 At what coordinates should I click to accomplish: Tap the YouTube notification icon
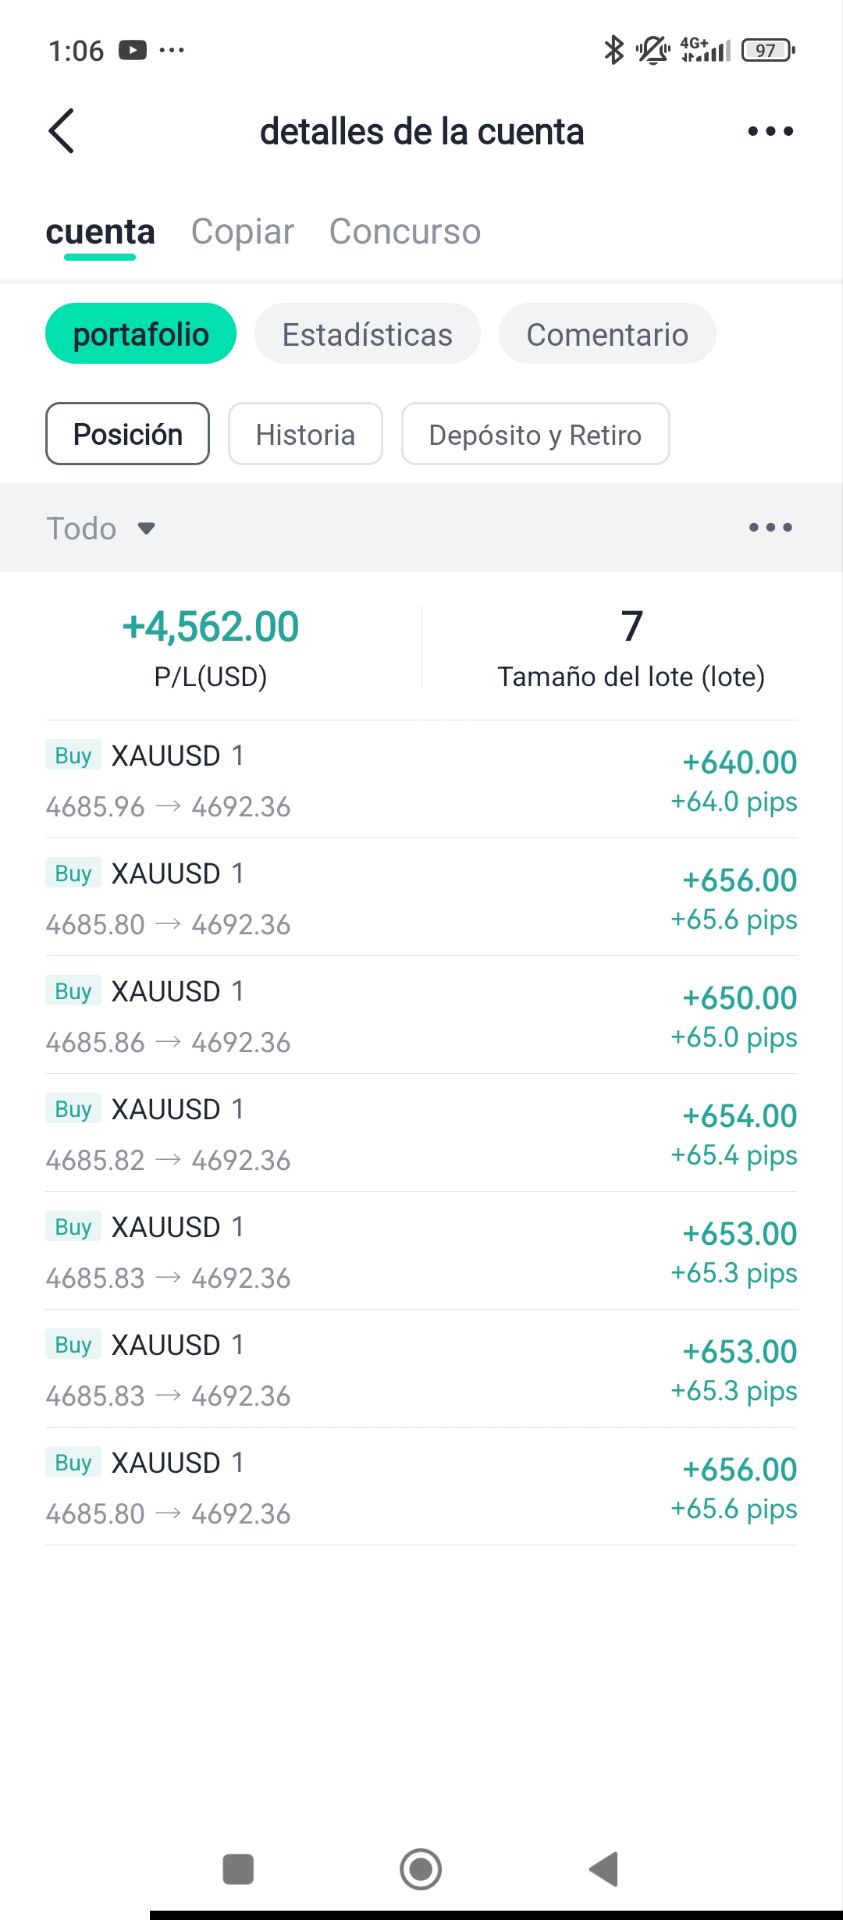pyautogui.click(x=132, y=50)
